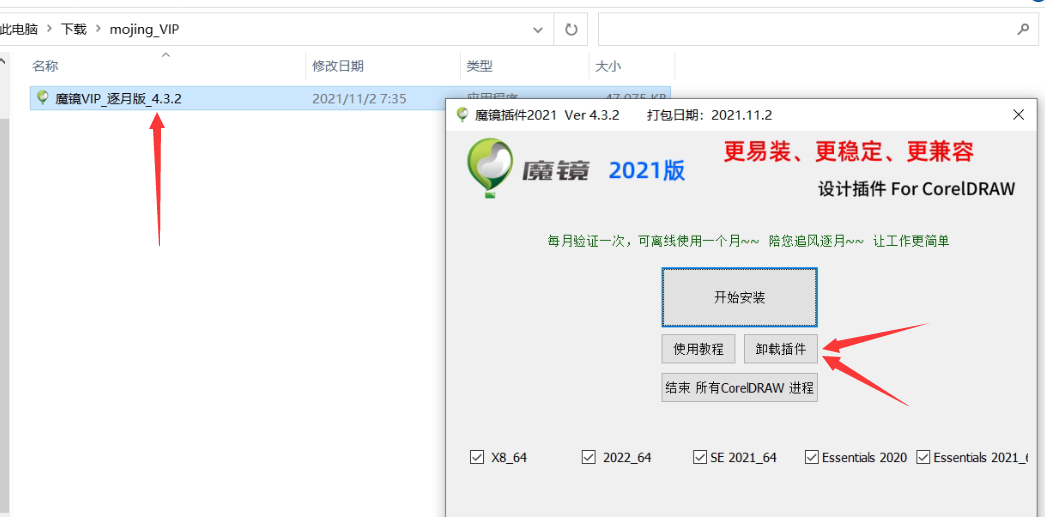The image size is (1045, 517).
Task: Click the 打包日期: 2021.11.2 title text
Action: tap(710, 115)
